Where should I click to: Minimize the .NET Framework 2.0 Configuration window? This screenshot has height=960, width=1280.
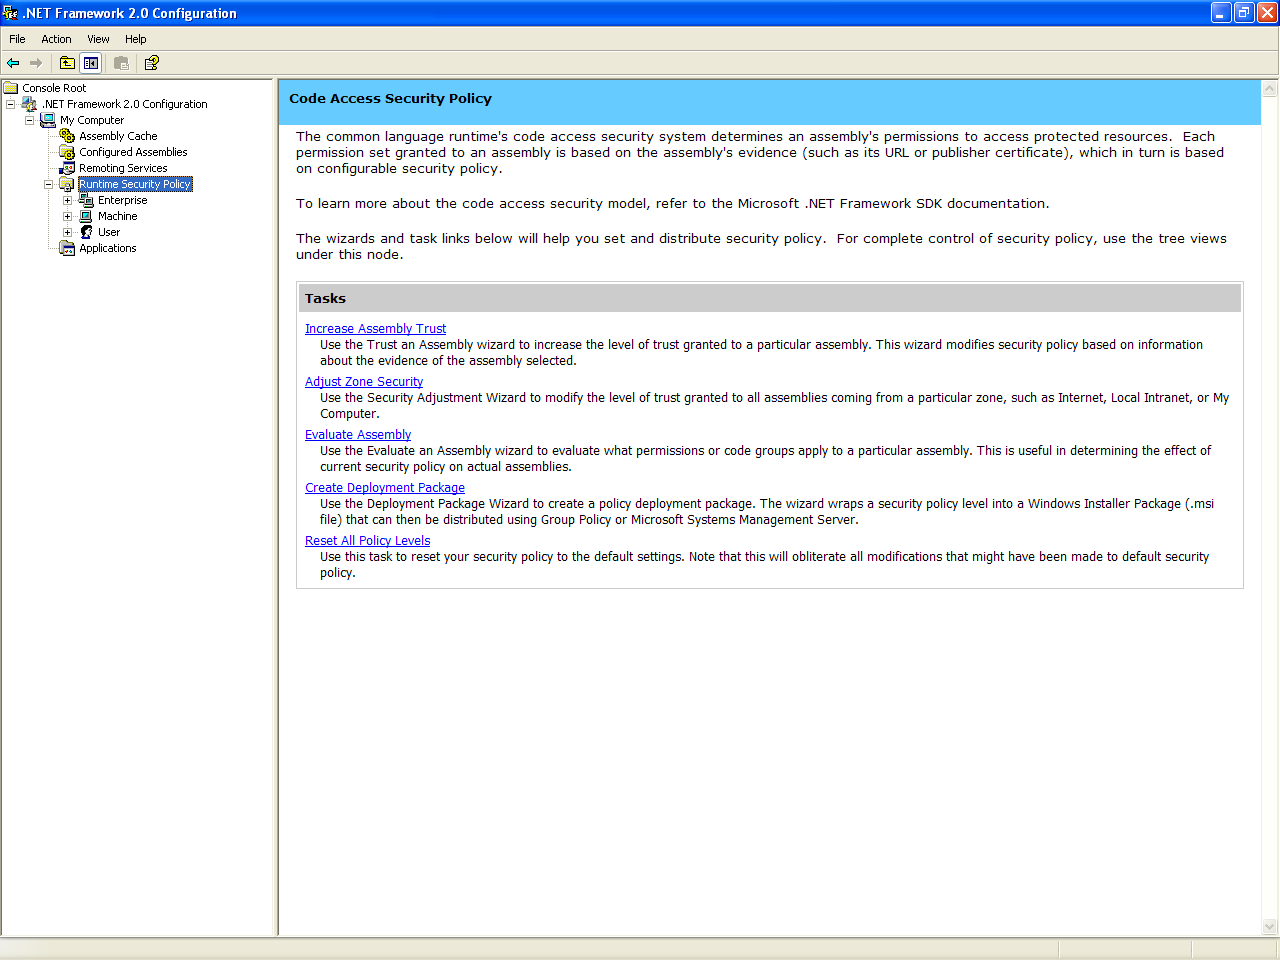point(1221,13)
